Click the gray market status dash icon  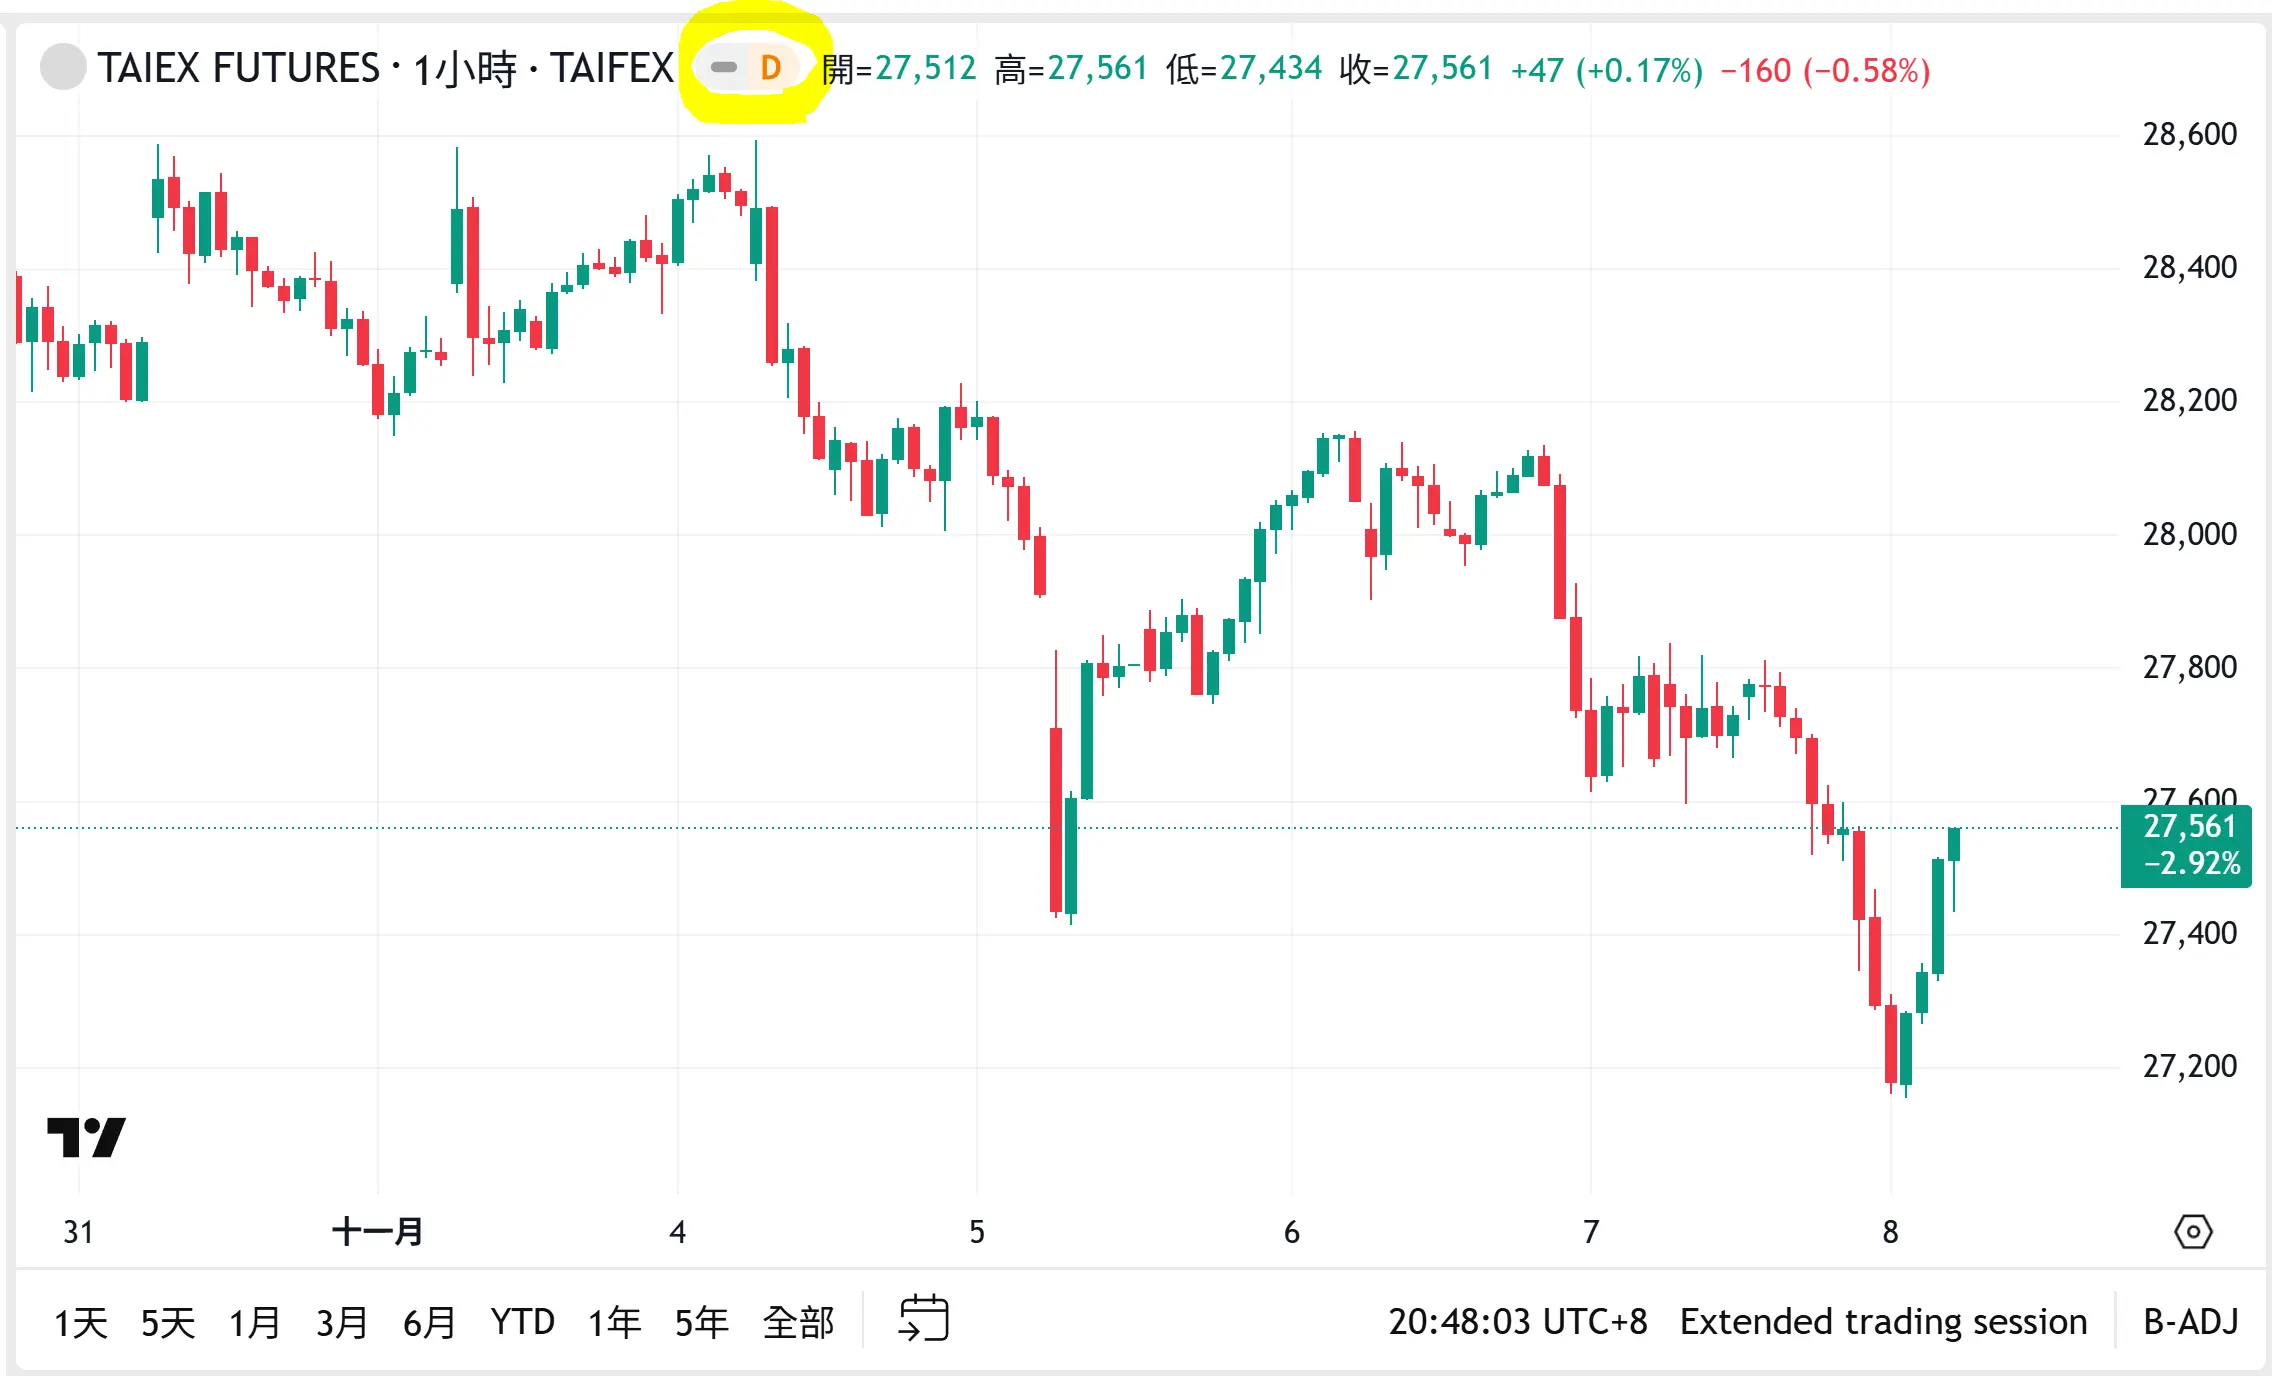(x=723, y=68)
